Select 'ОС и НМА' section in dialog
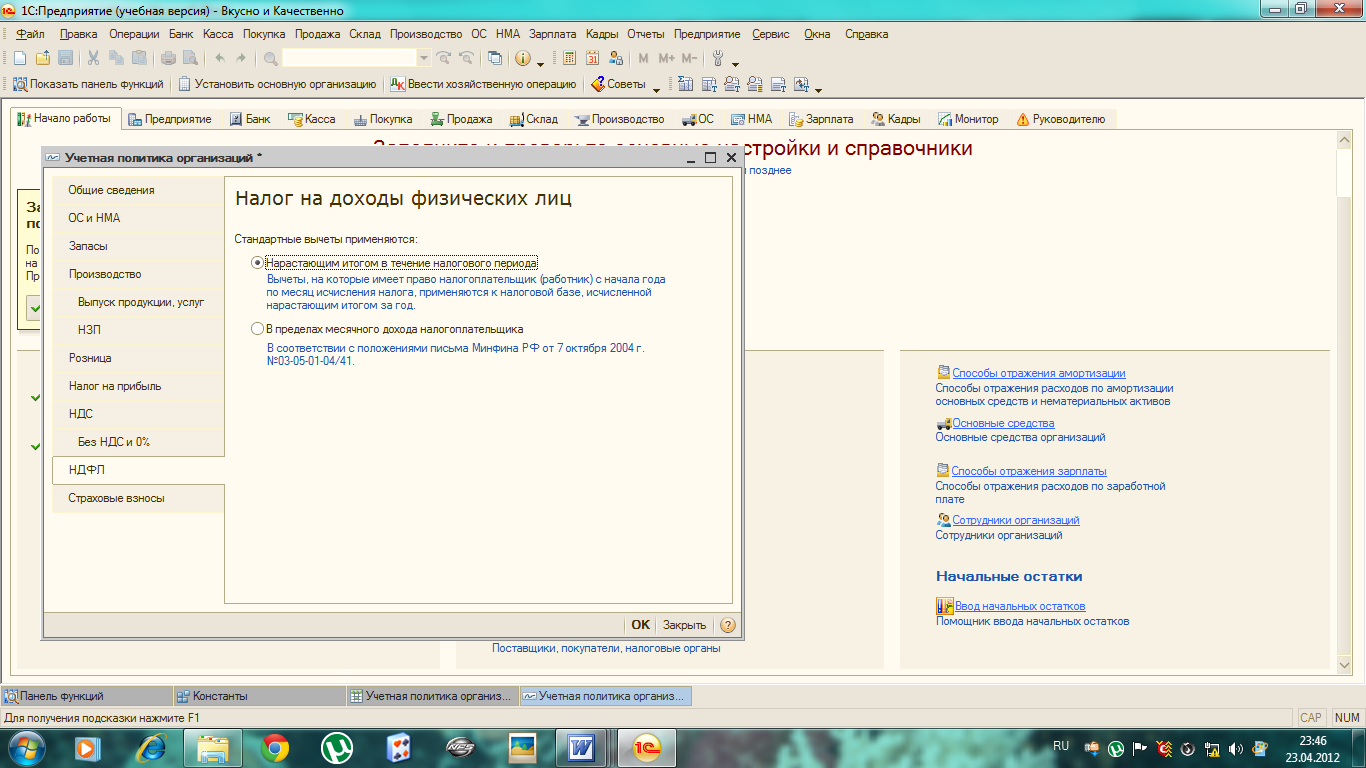The height and width of the screenshot is (768, 1366). pyautogui.click(x=138, y=218)
